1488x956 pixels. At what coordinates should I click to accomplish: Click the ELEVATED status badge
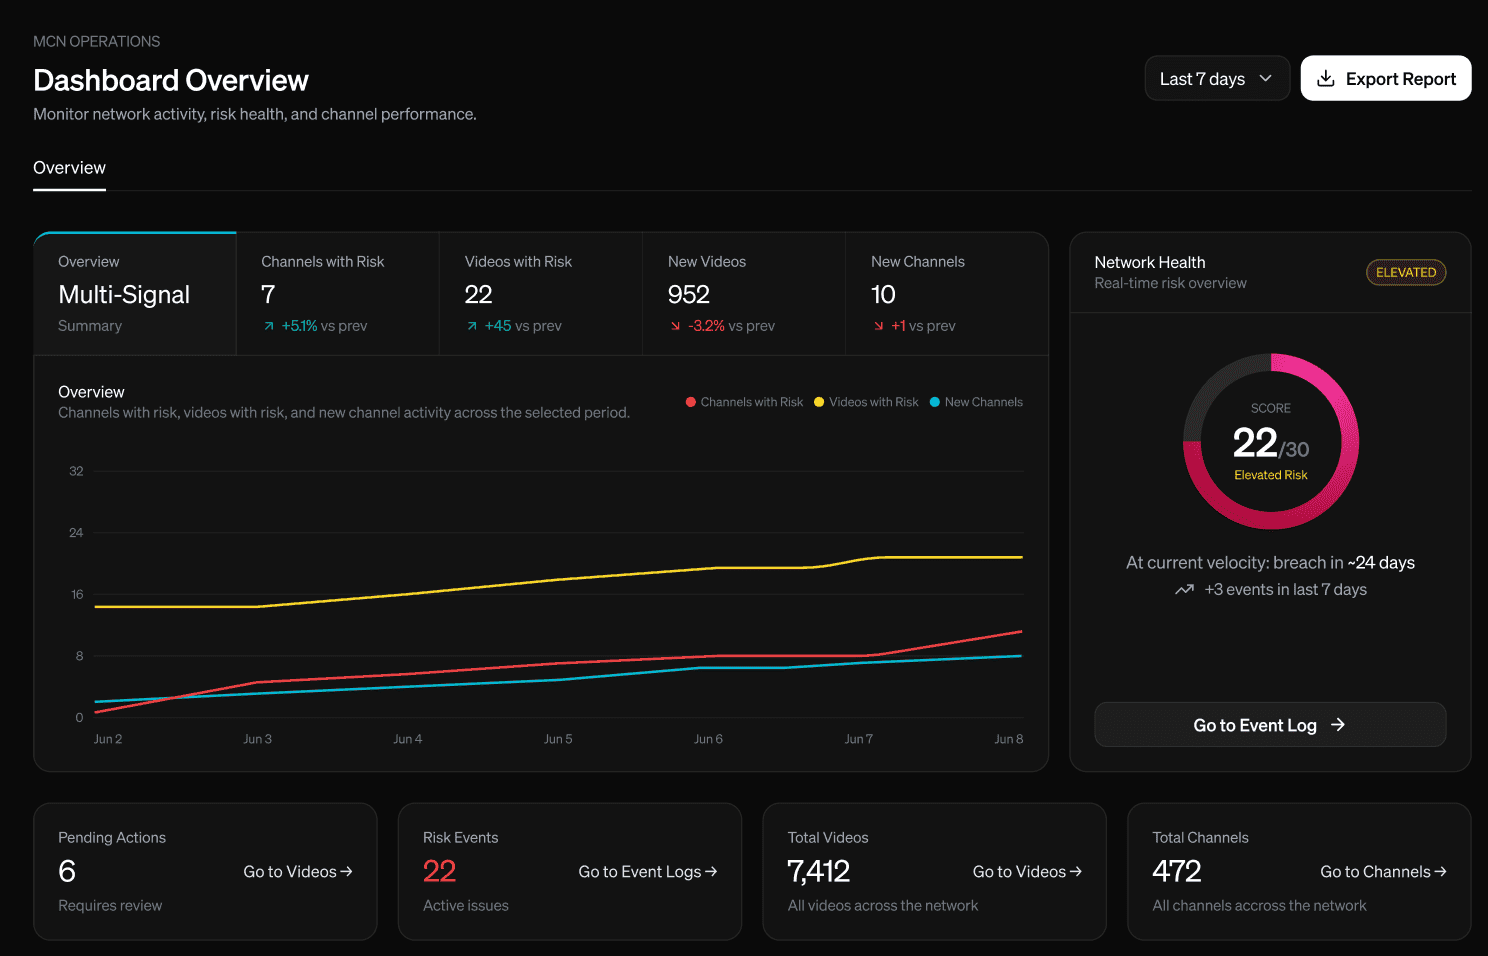pyautogui.click(x=1406, y=272)
